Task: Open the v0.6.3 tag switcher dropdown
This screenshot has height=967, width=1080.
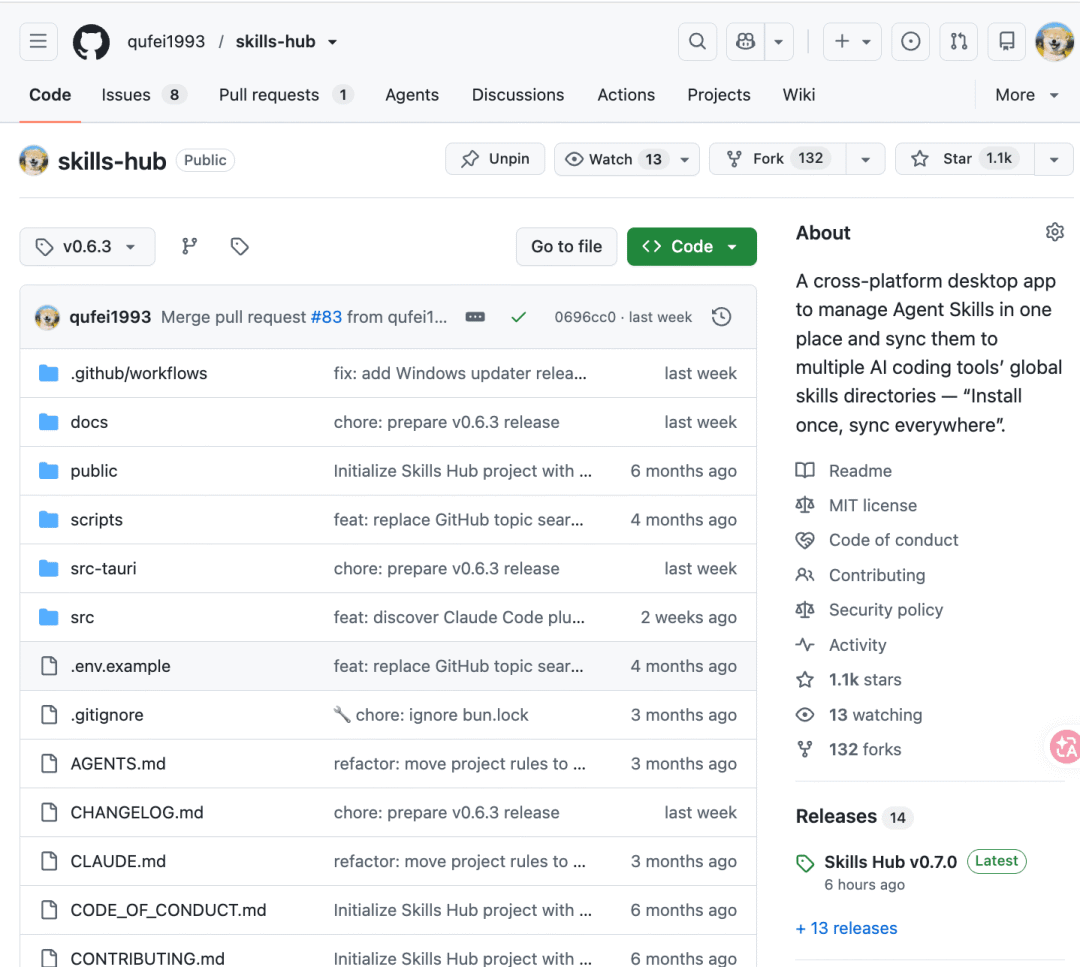Action: point(87,247)
